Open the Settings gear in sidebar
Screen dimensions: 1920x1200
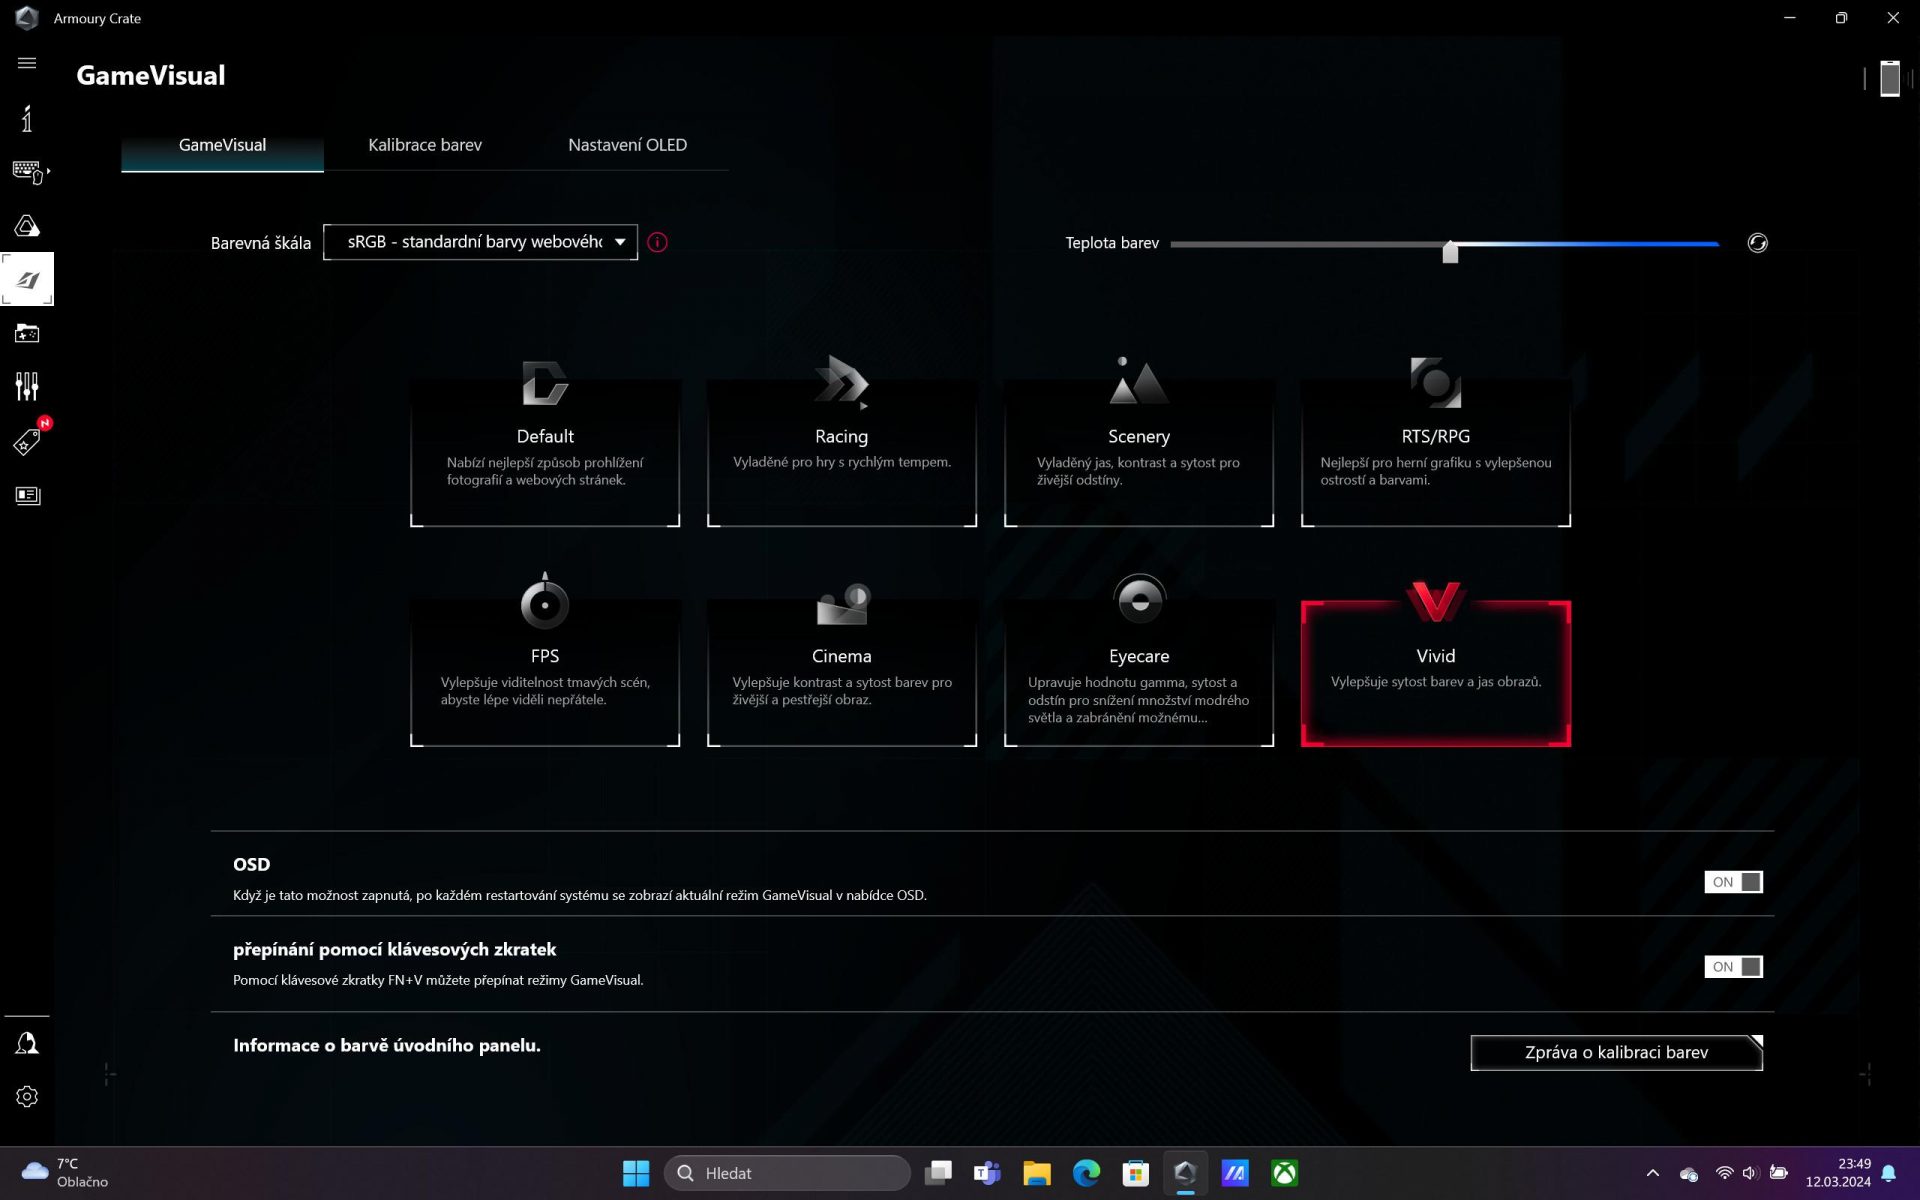27,1096
